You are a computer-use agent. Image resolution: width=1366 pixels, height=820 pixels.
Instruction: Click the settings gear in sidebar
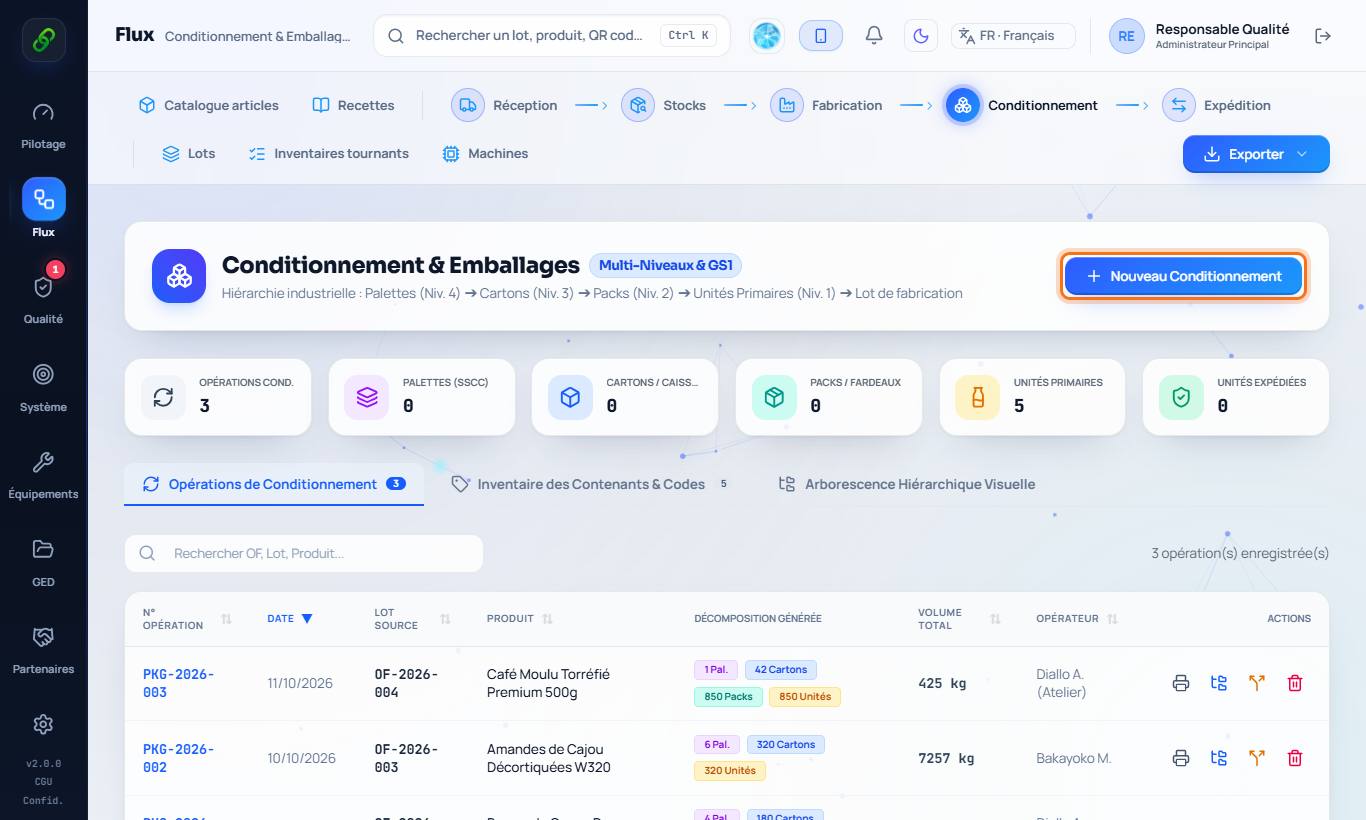coord(43,724)
